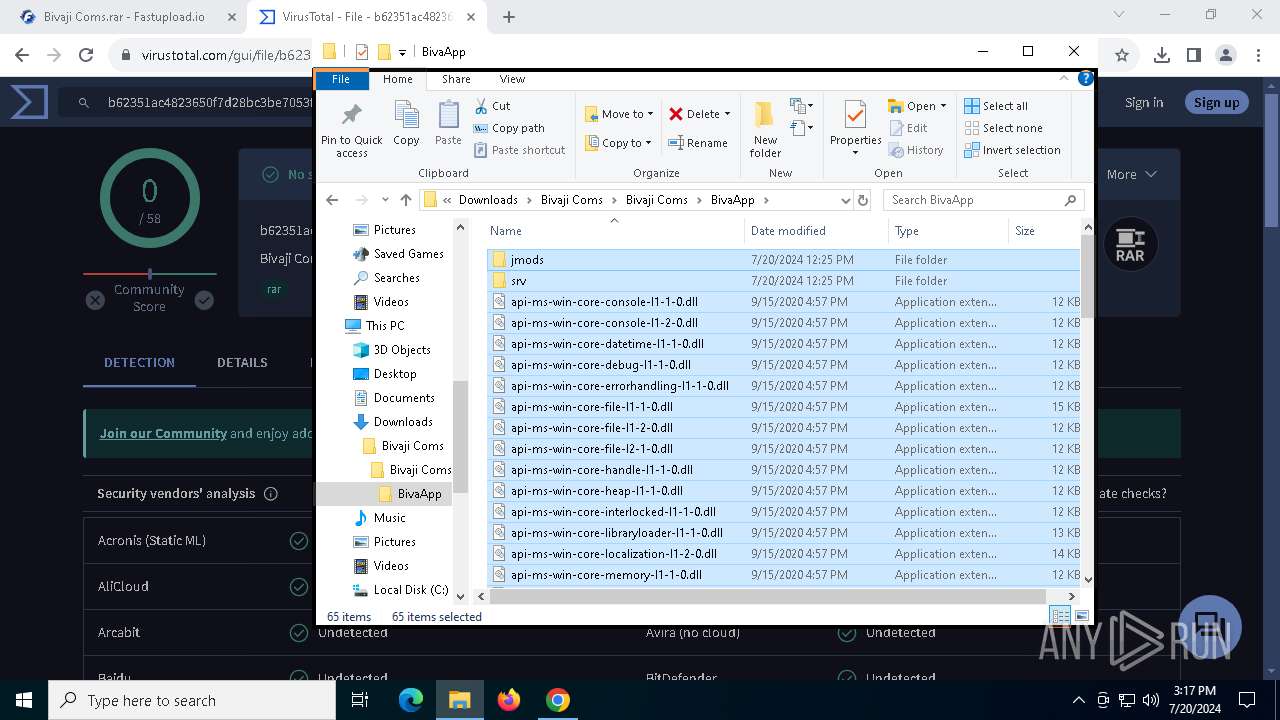Bookmark this page star icon
The height and width of the screenshot is (720, 1280).
pos(1122,56)
